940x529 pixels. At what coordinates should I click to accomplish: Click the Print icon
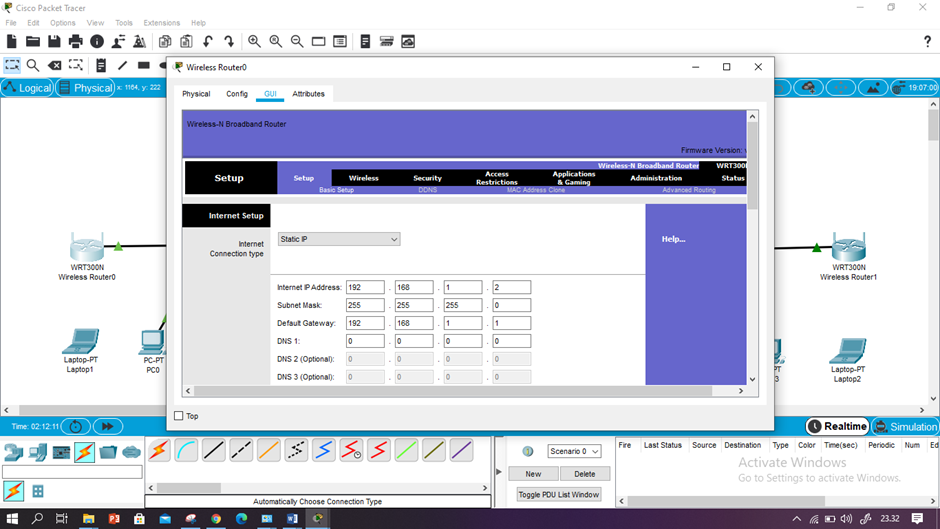(76, 41)
